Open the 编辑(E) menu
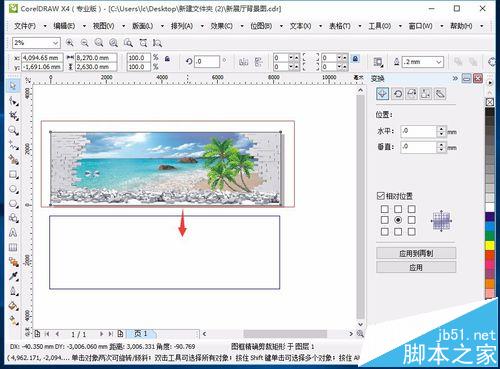Screen dimensions: 500x369 click(x=64, y=26)
